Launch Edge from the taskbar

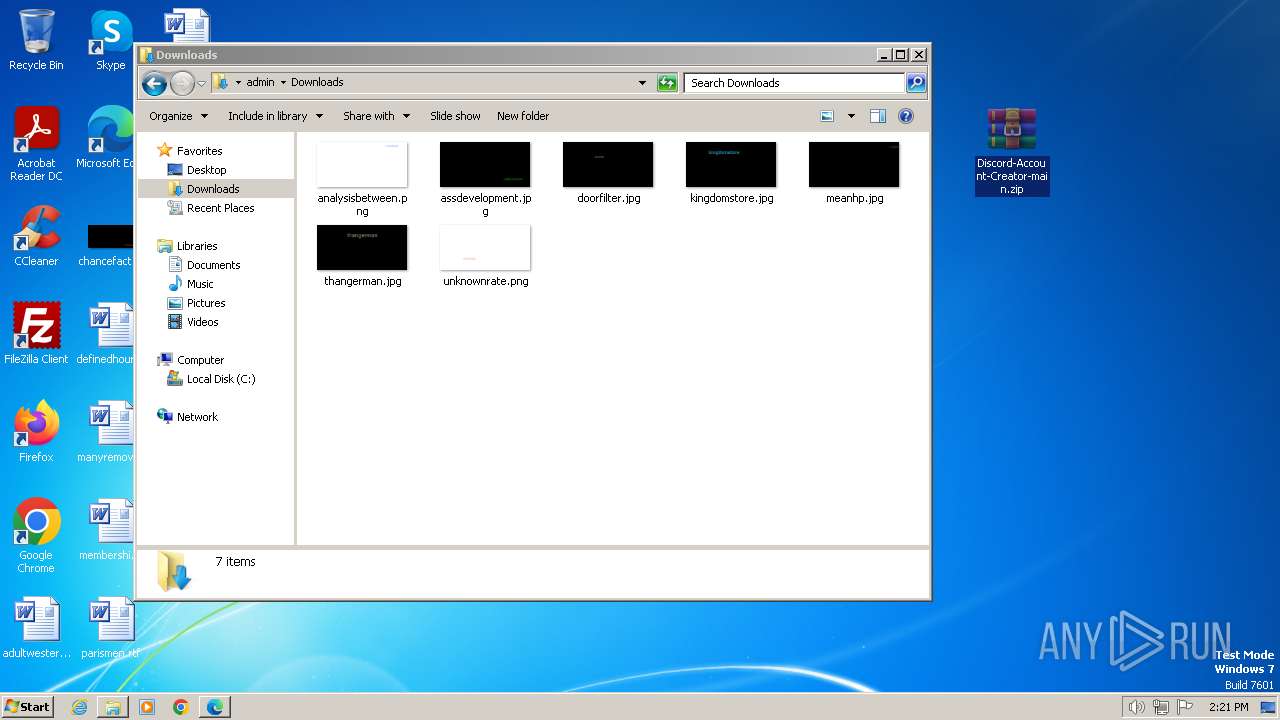(215, 707)
